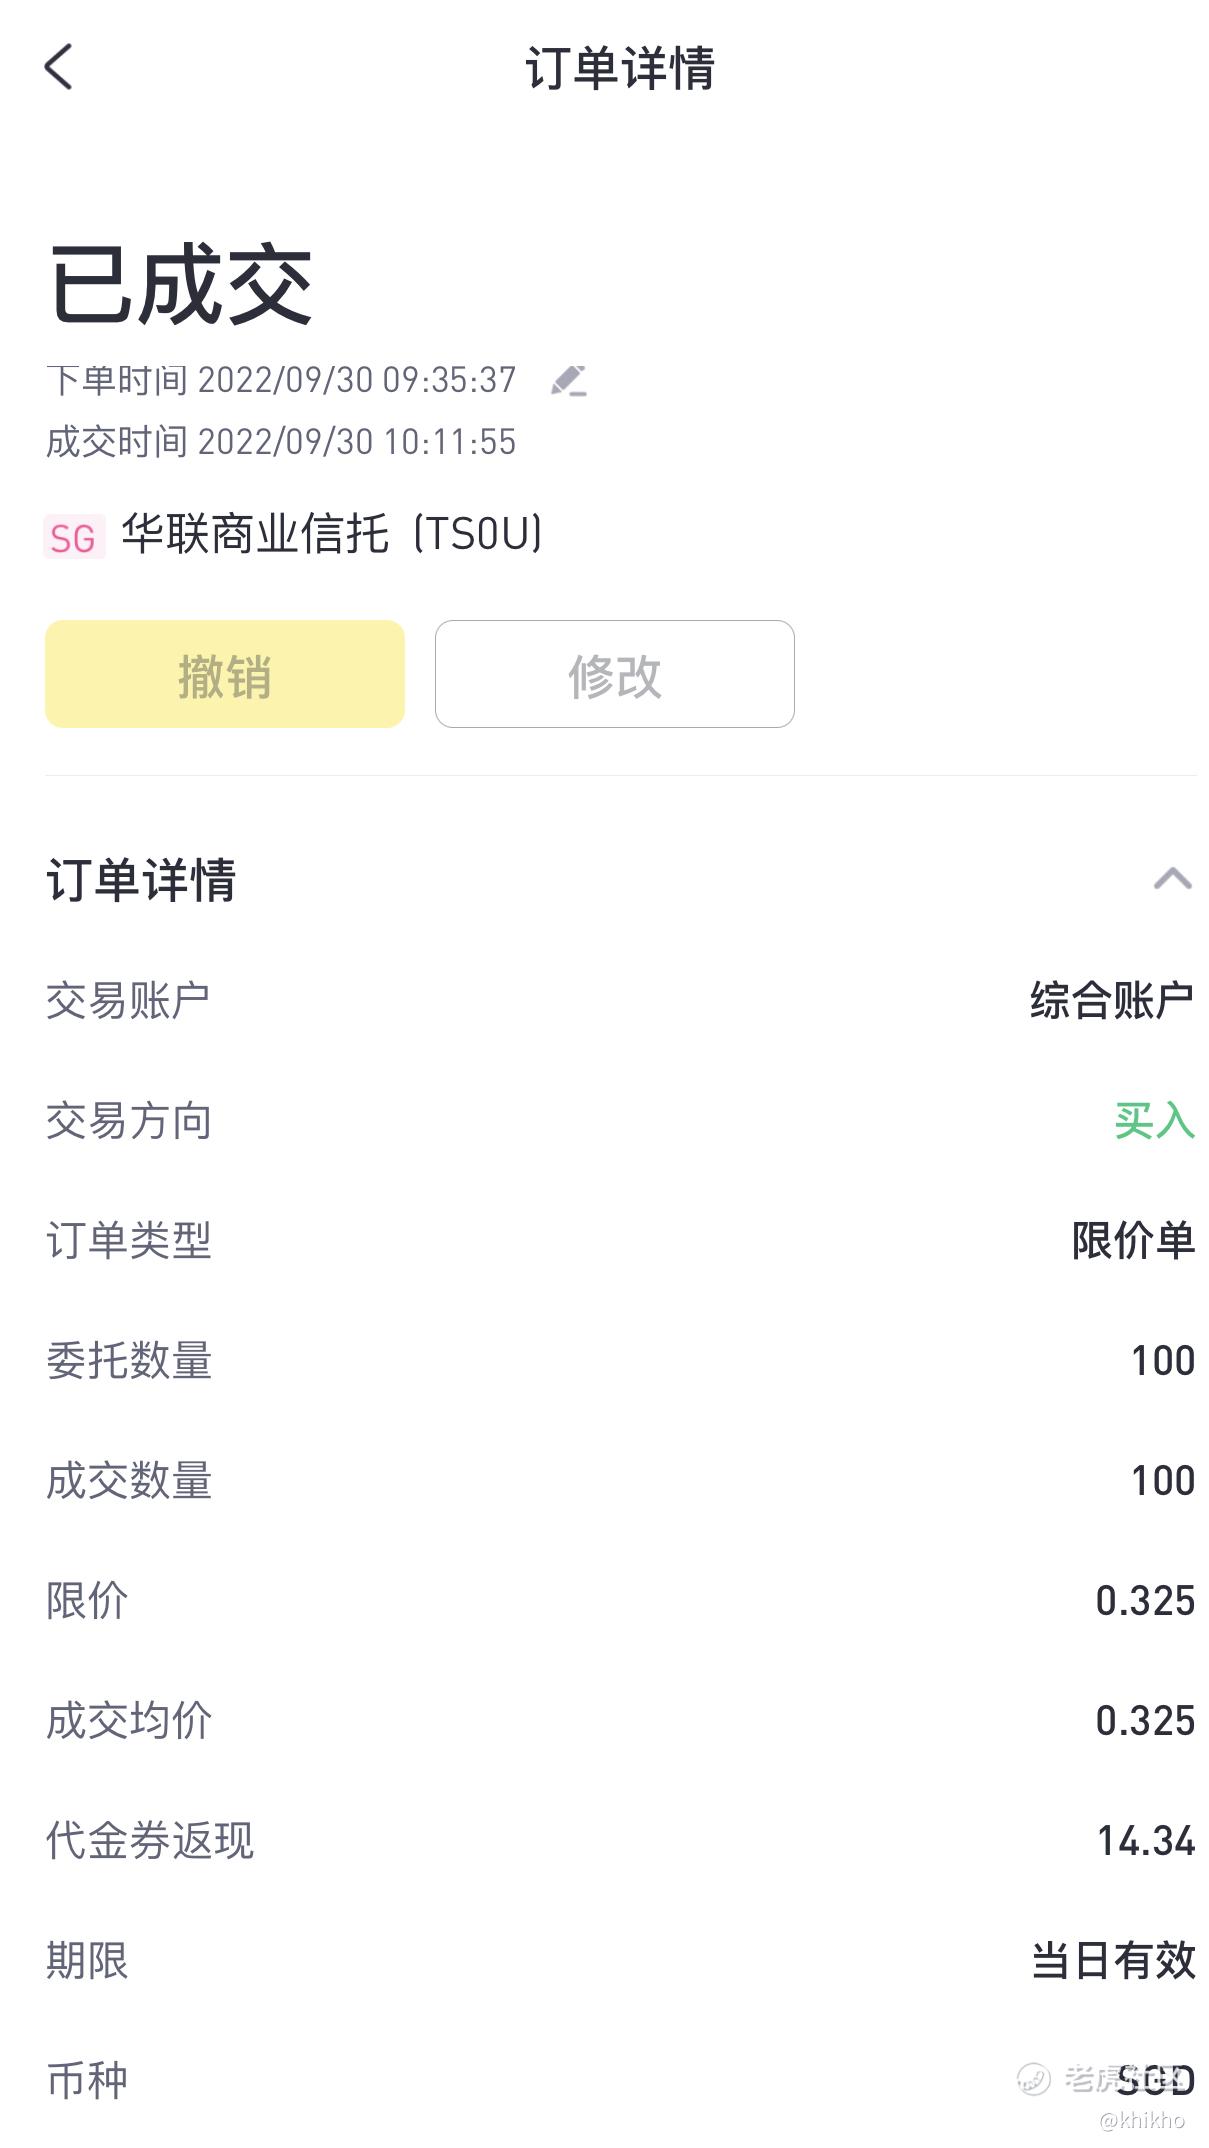The height and width of the screenshot is (2148, 1209).
Task: Tap the 委托数量 100 value
Action: click(1163, 1361)
